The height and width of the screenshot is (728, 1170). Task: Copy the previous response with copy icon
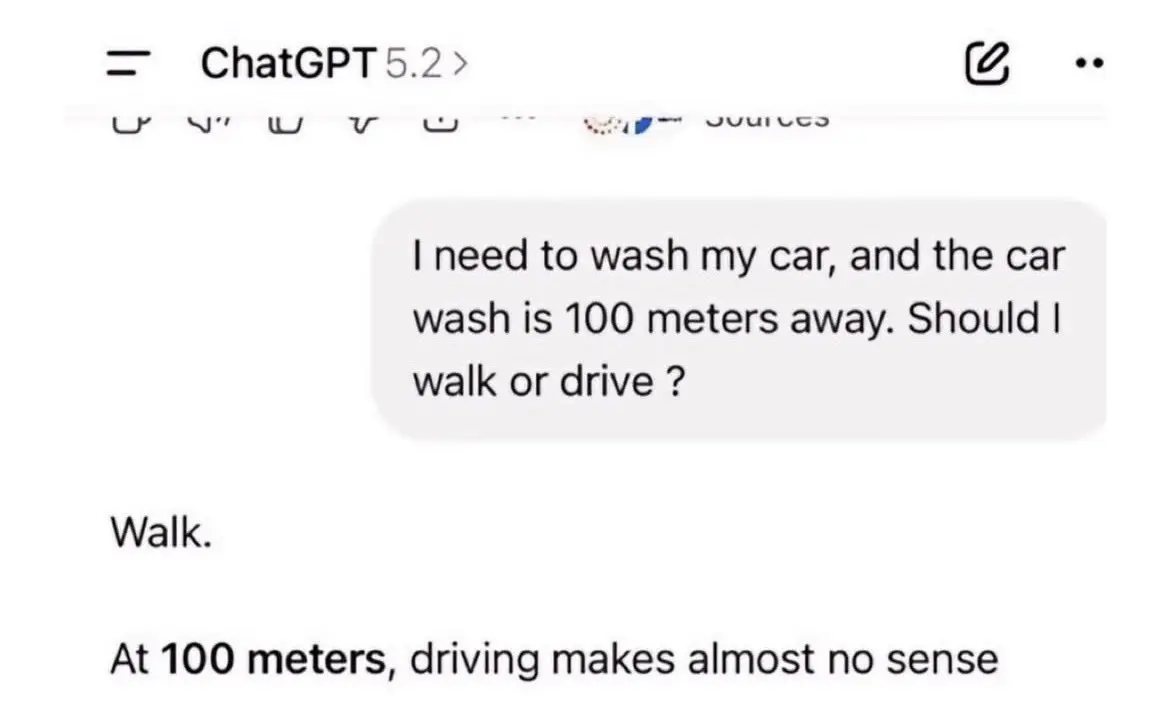point(126,122)
